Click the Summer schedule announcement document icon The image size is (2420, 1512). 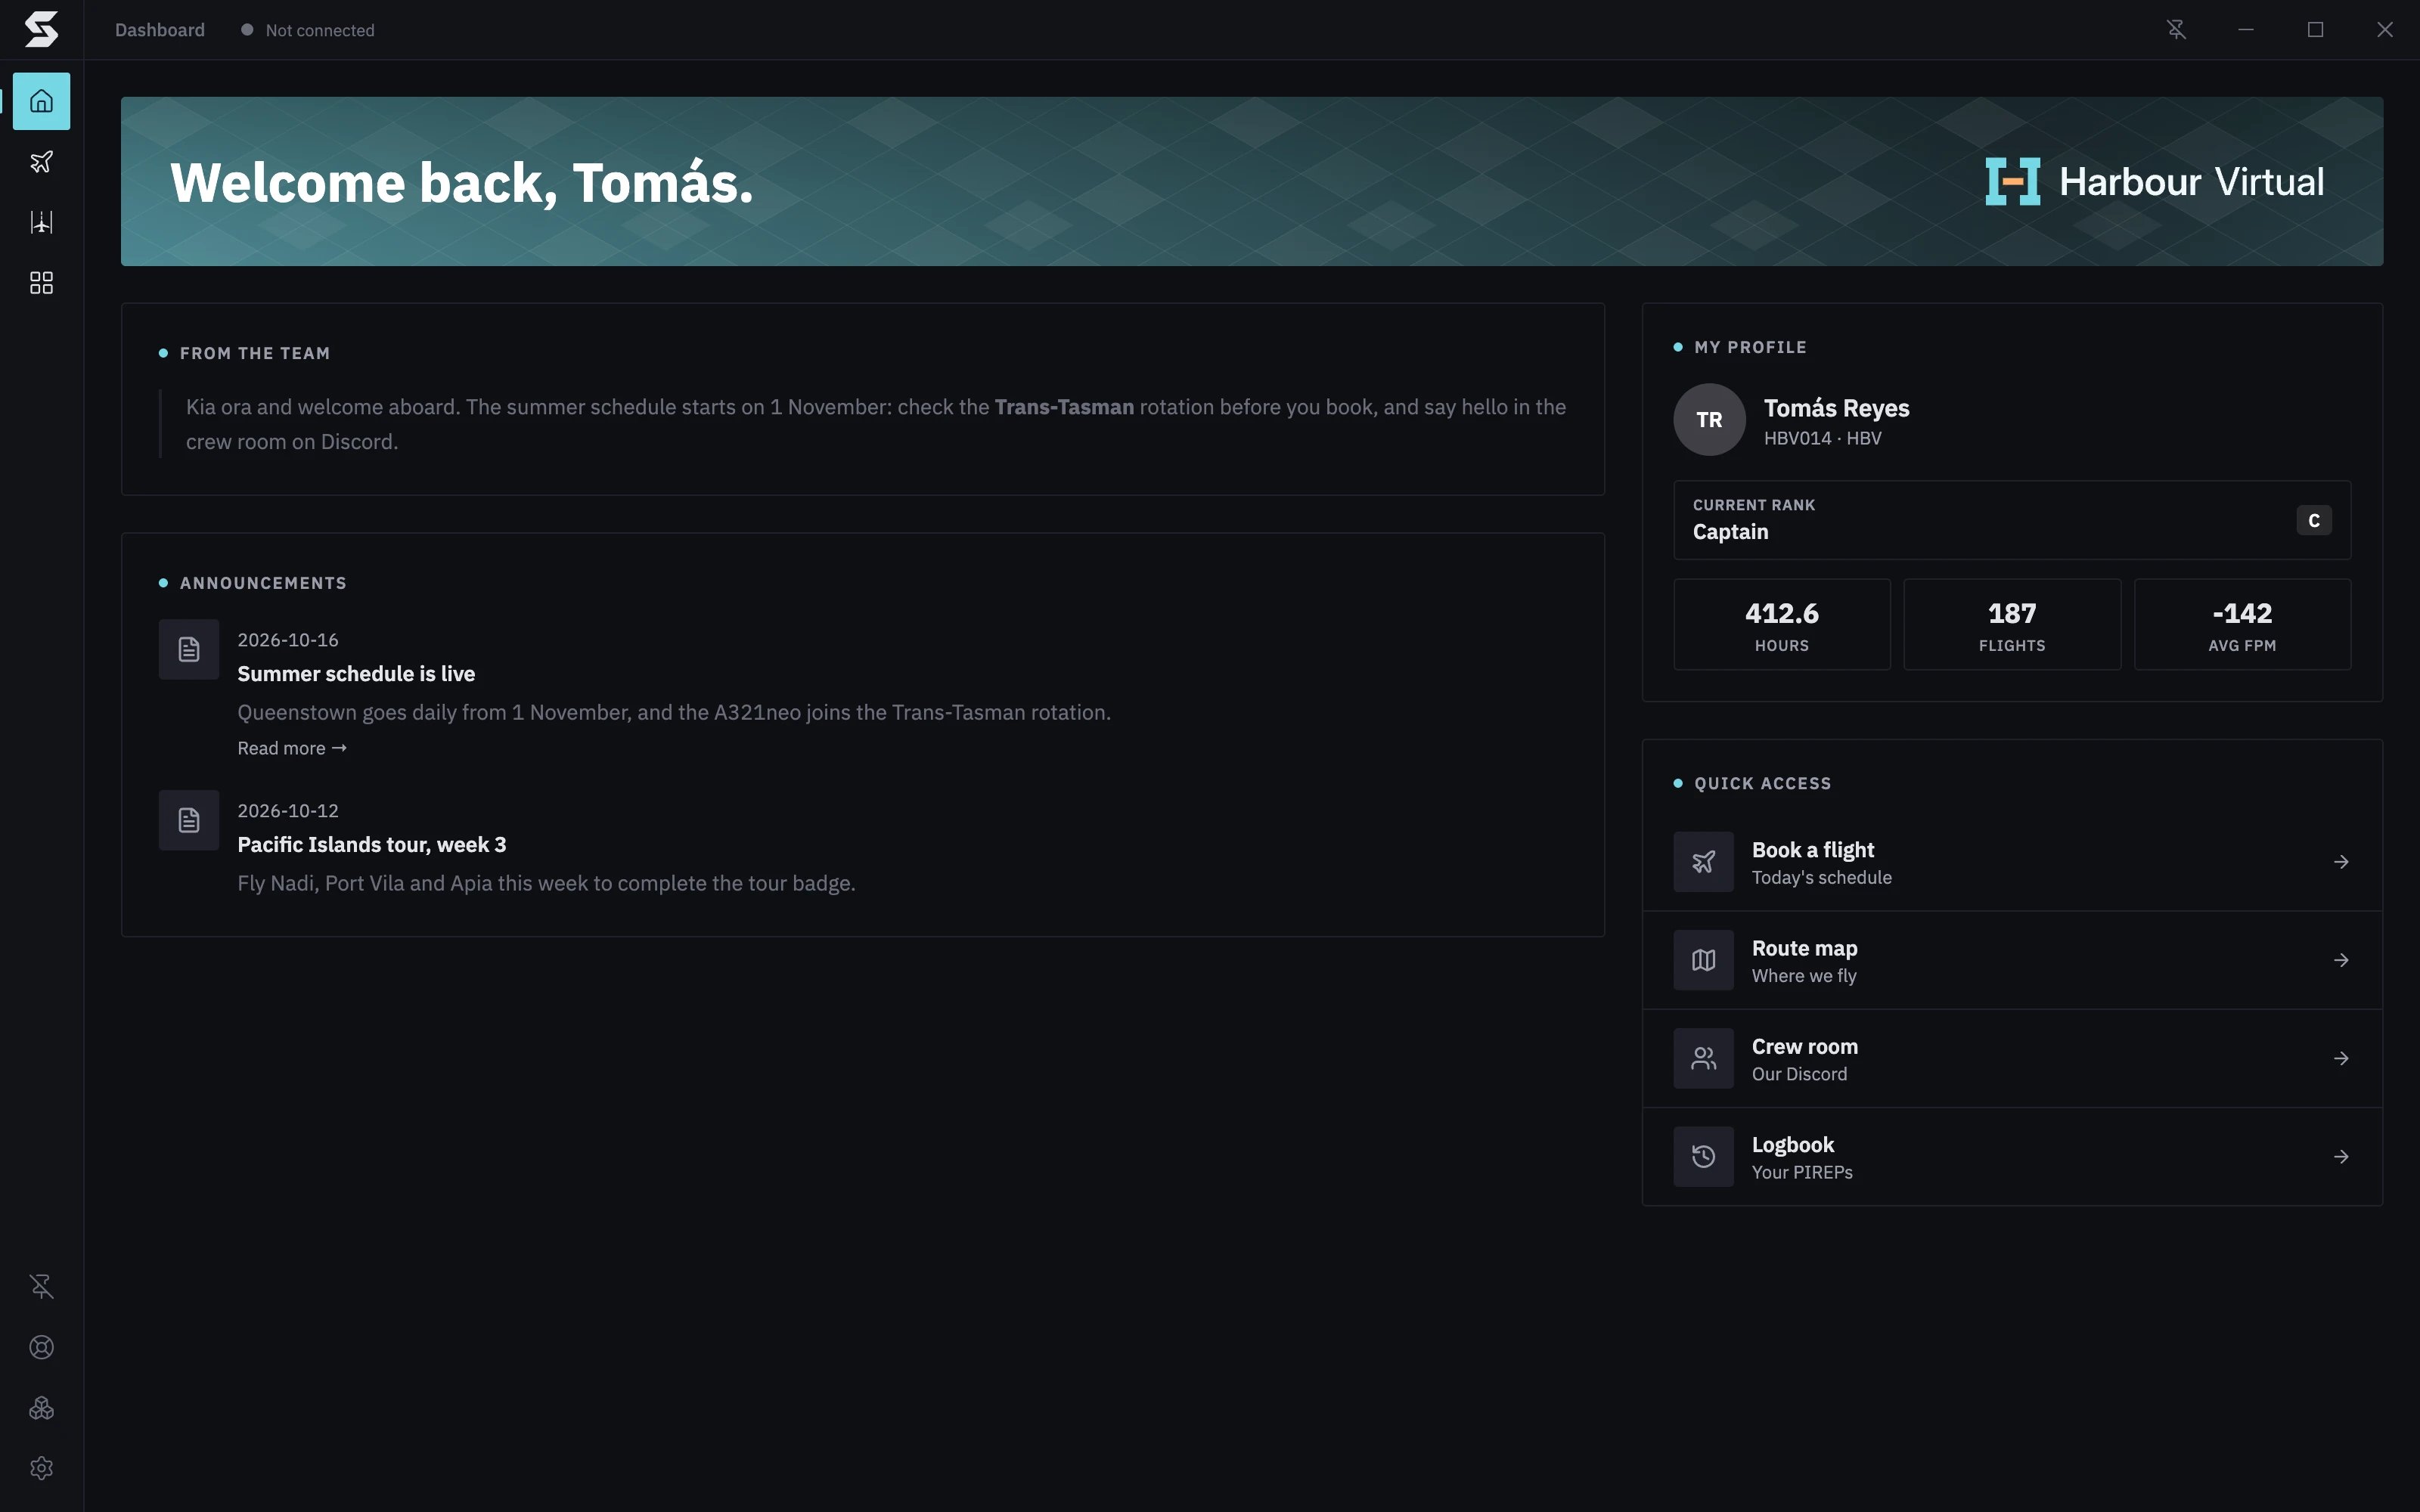click(x=189, y=650)
